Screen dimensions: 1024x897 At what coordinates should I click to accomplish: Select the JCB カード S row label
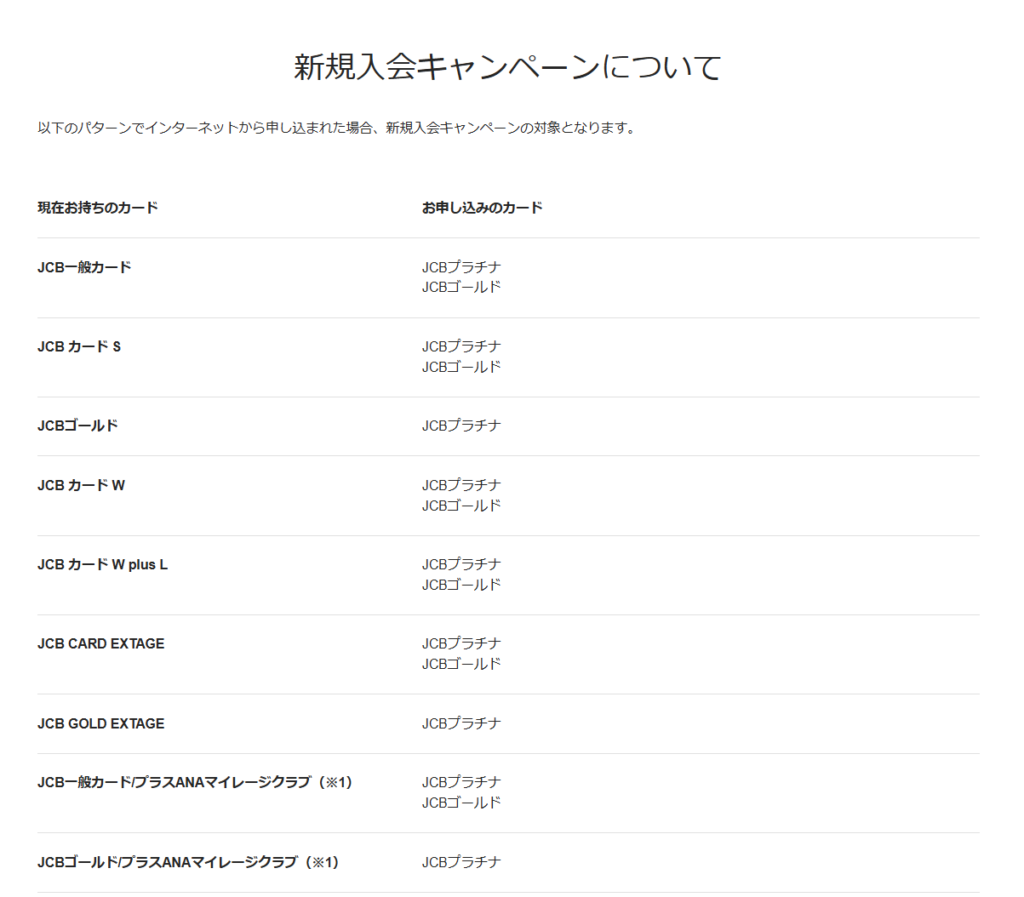click(79, 346)
